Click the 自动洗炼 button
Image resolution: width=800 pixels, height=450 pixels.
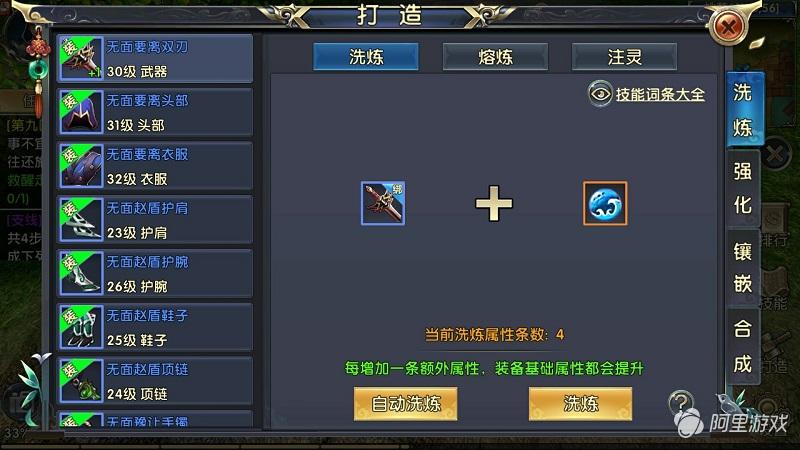pyautogui.click(x=406, y=404)
